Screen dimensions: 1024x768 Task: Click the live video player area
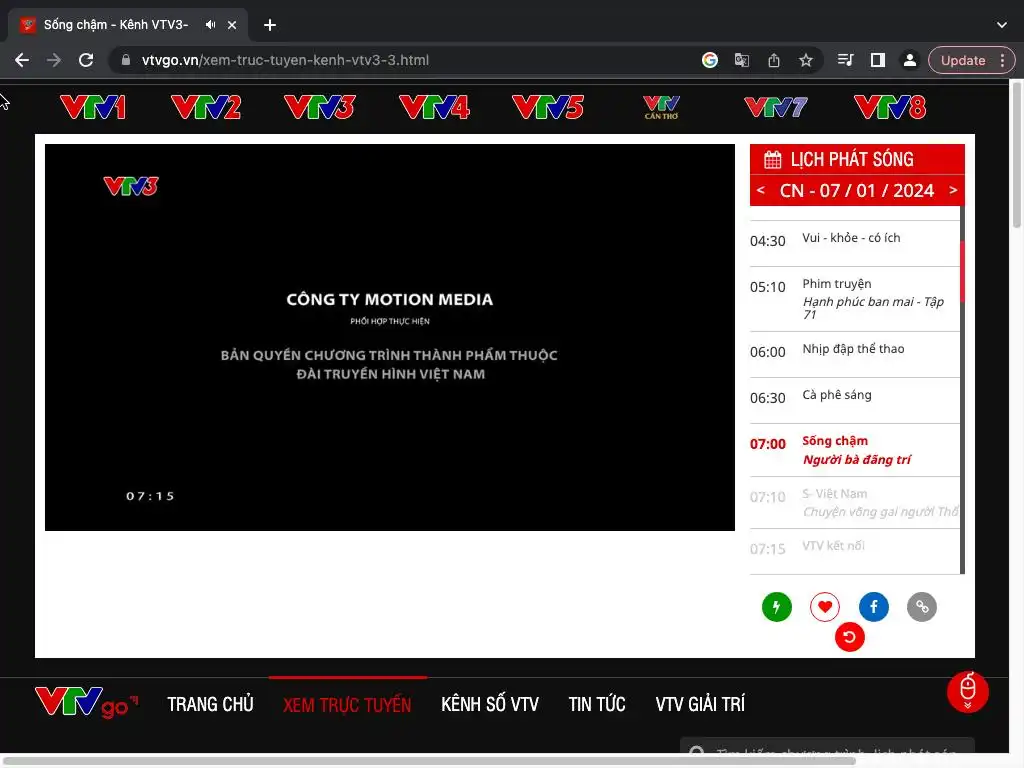(x=390, y=338)
